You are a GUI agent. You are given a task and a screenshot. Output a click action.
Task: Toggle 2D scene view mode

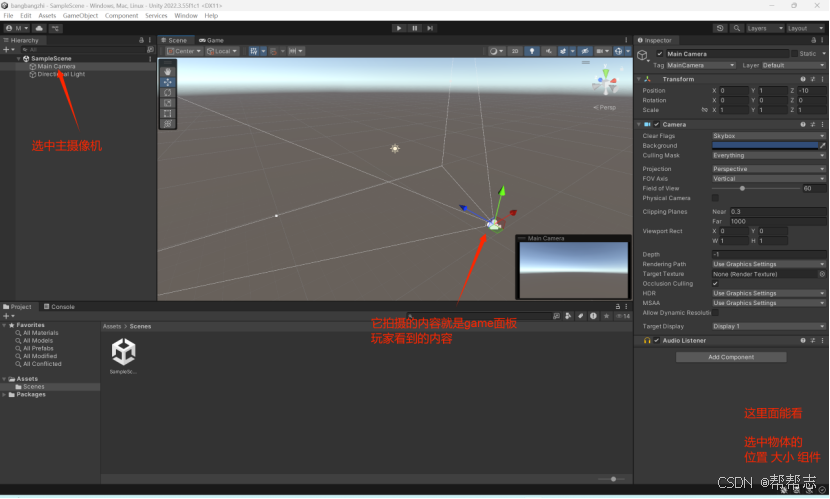(x=515, y=51)
